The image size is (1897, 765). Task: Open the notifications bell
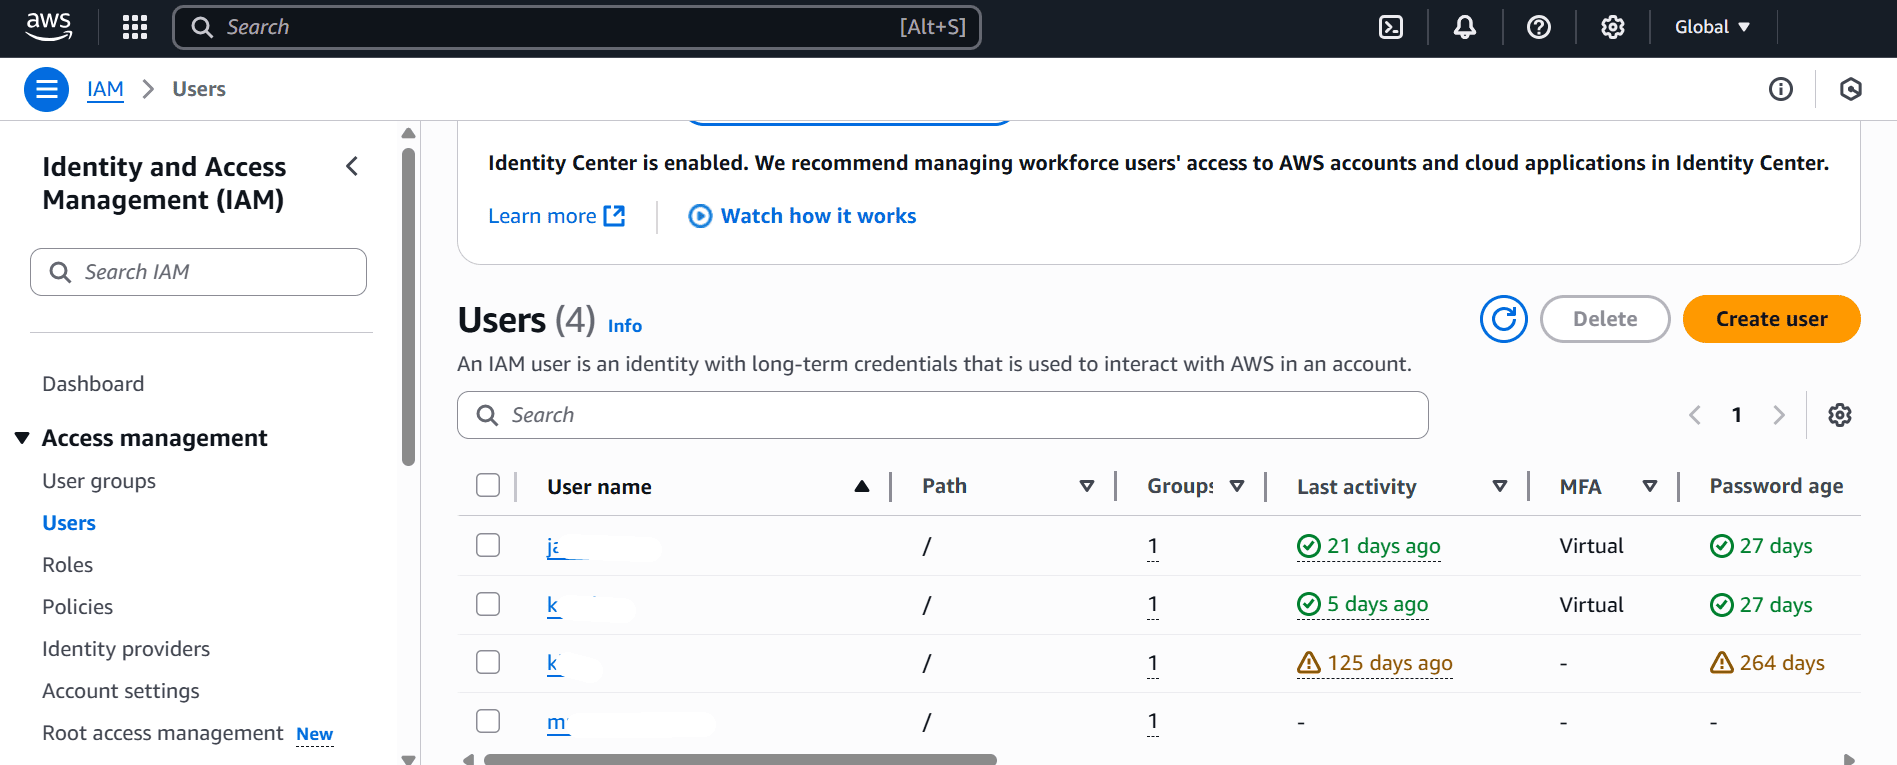click(1465, 27)
